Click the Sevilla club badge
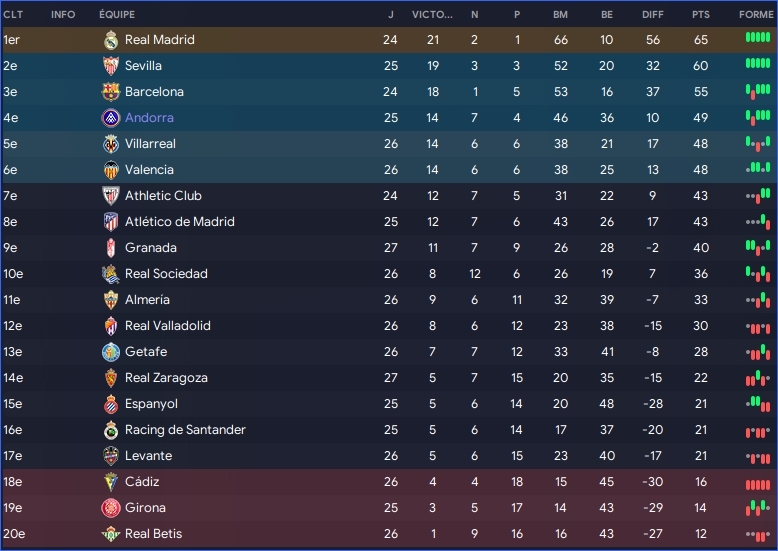The width and height of the screenshot is (778, 551). (x=111, y=66)
